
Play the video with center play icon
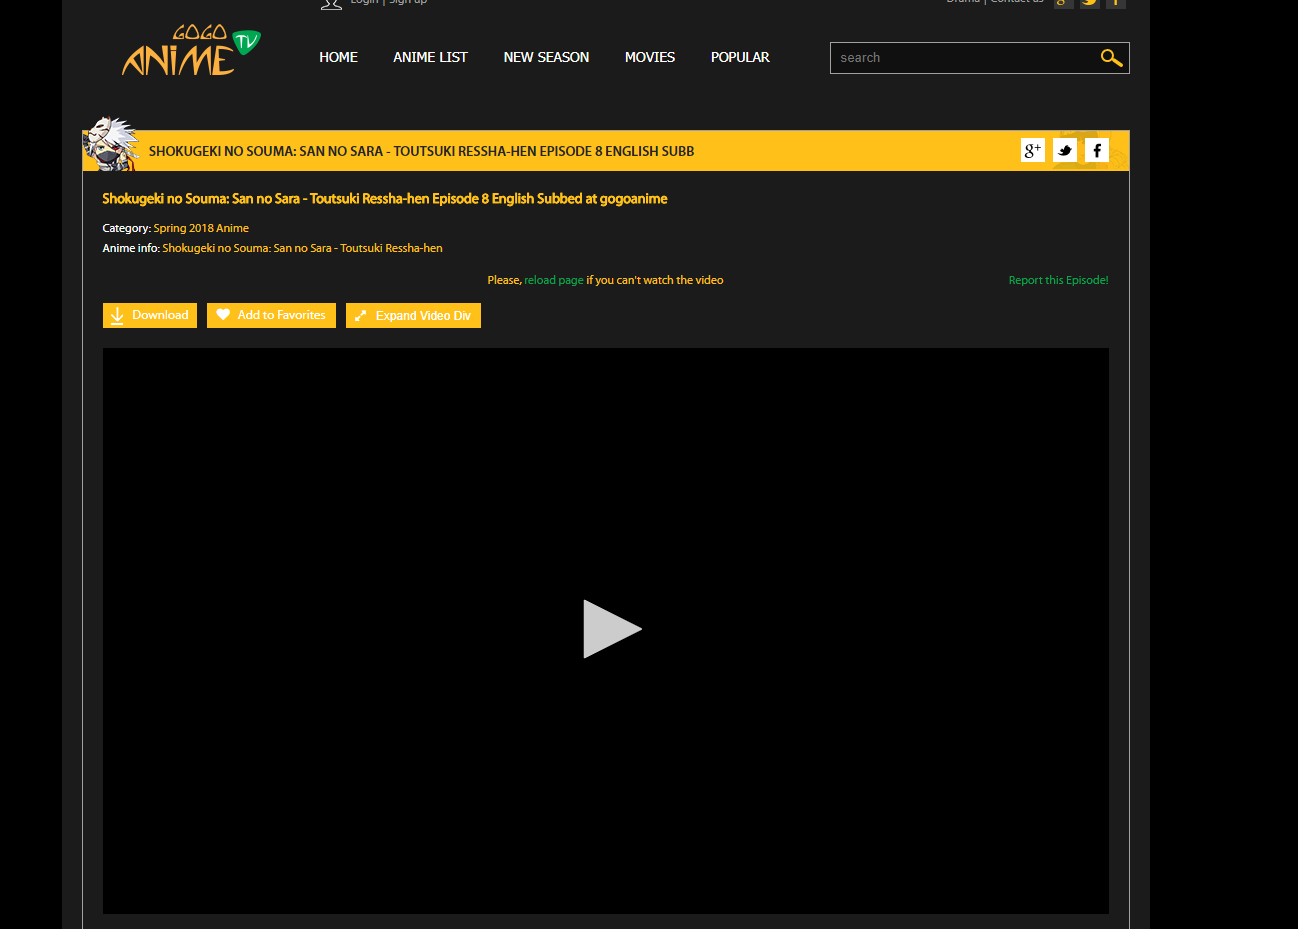[611, 629]
